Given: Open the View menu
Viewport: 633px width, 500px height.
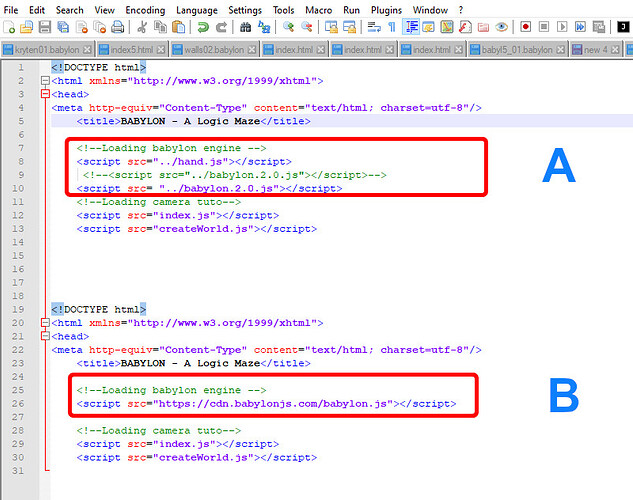Looking at the screenshot, I should [105, 10].
